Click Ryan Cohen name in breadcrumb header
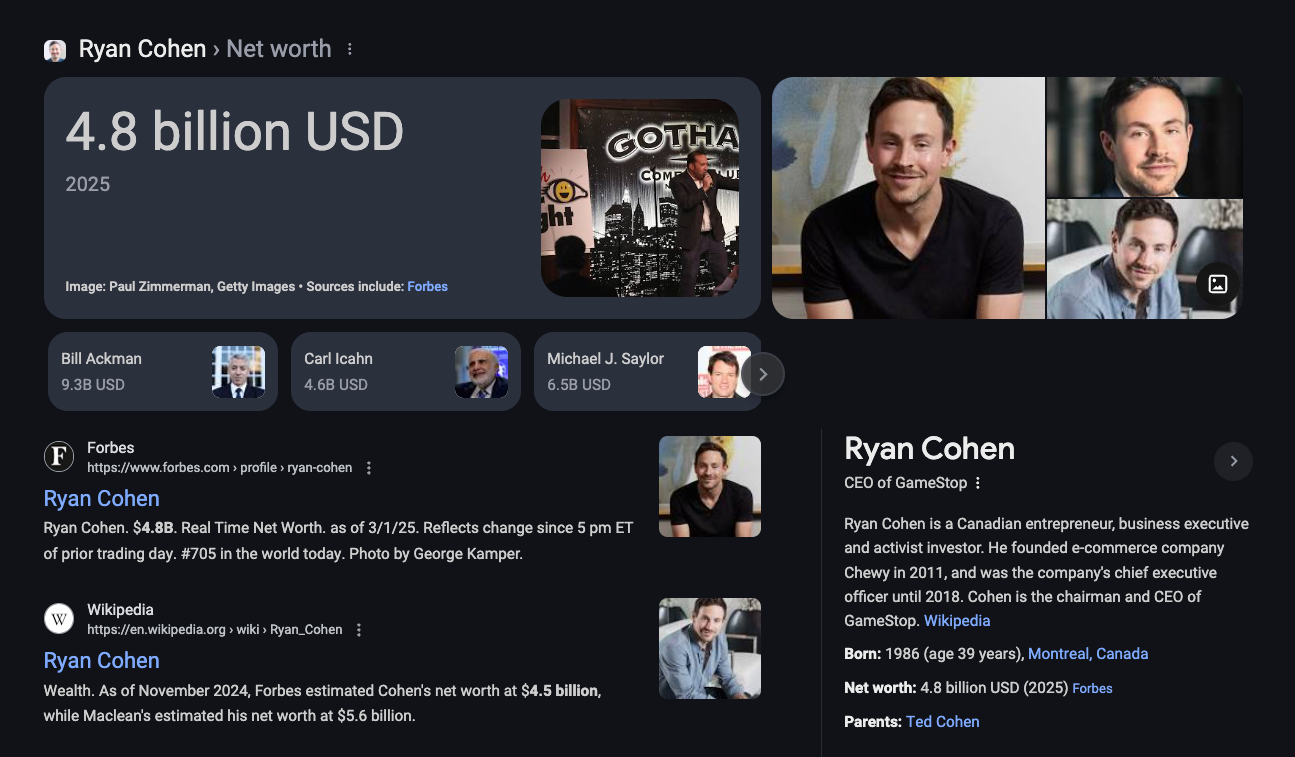Screen dimensions: 1295x757 142,49
